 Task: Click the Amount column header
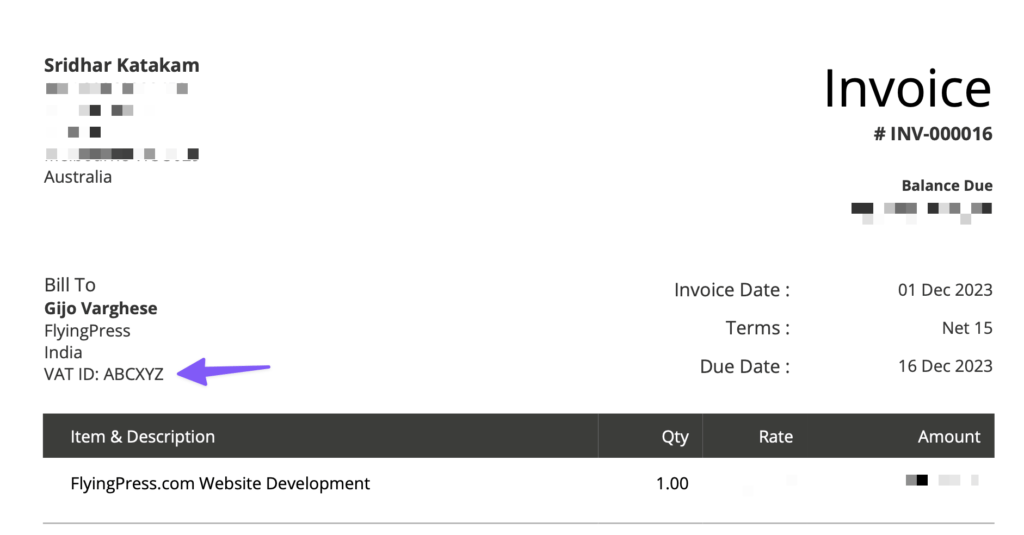coord(949,436)
